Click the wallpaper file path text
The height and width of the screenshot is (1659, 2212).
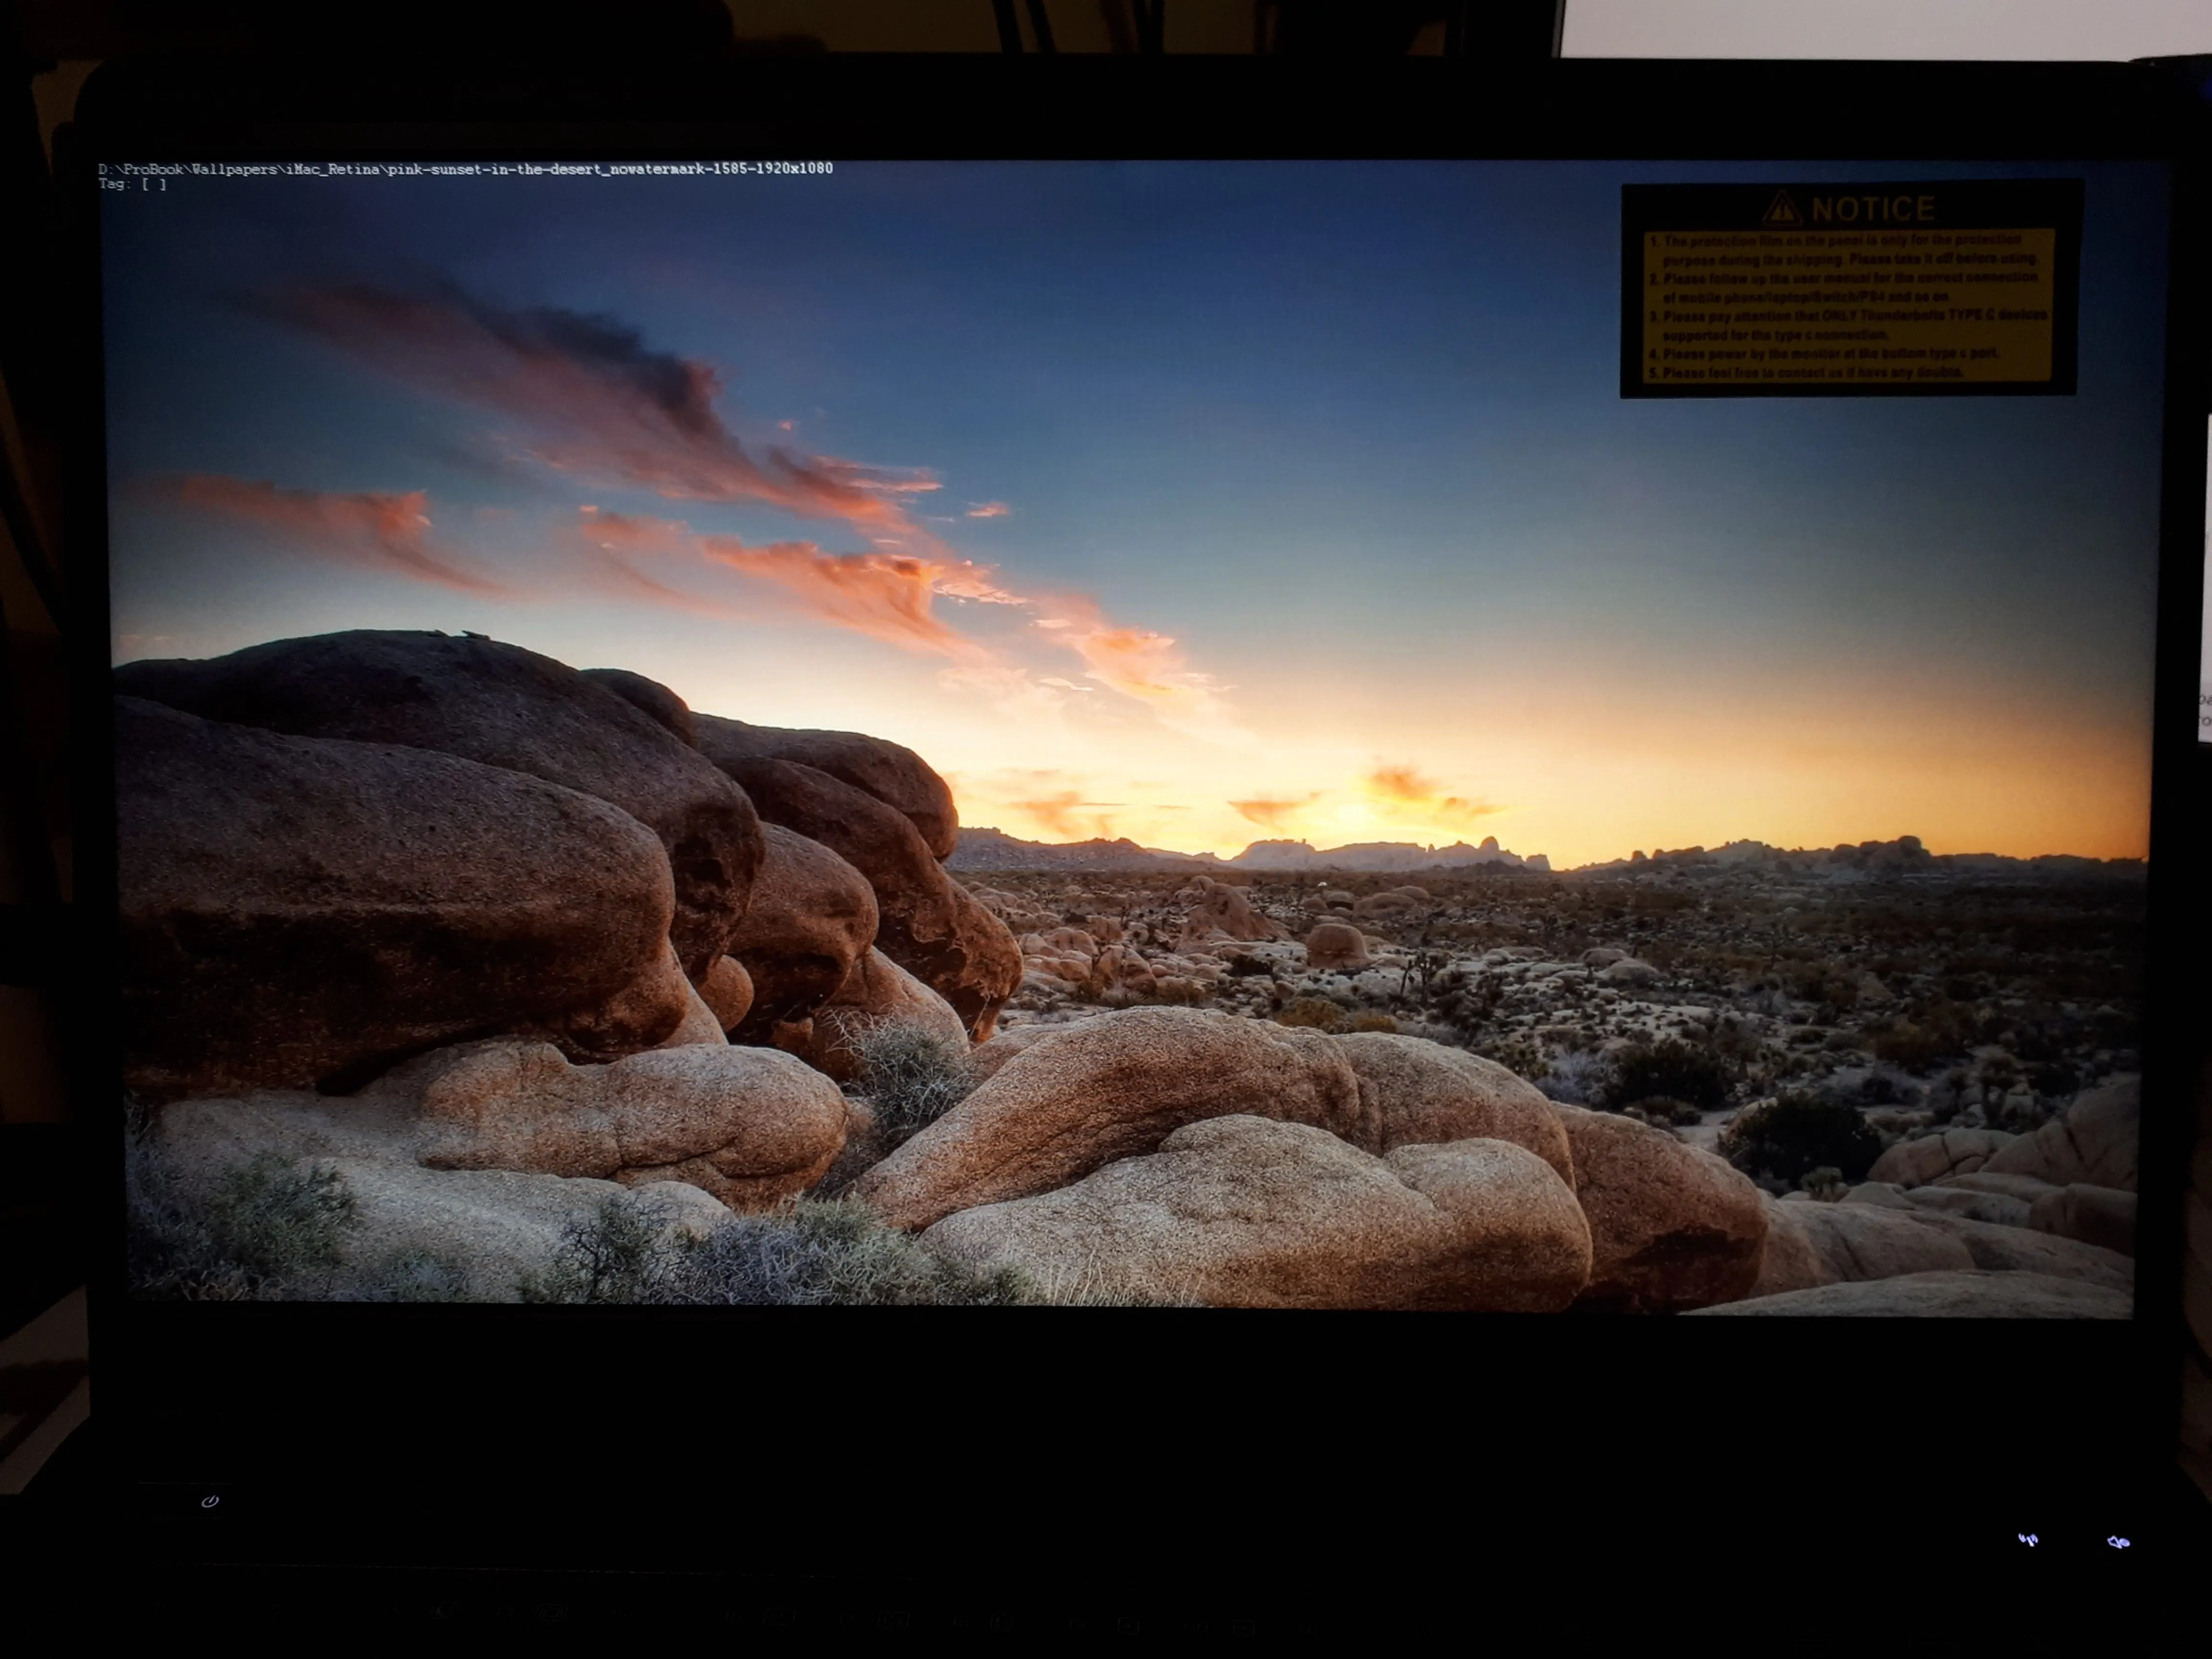(465, 169)
